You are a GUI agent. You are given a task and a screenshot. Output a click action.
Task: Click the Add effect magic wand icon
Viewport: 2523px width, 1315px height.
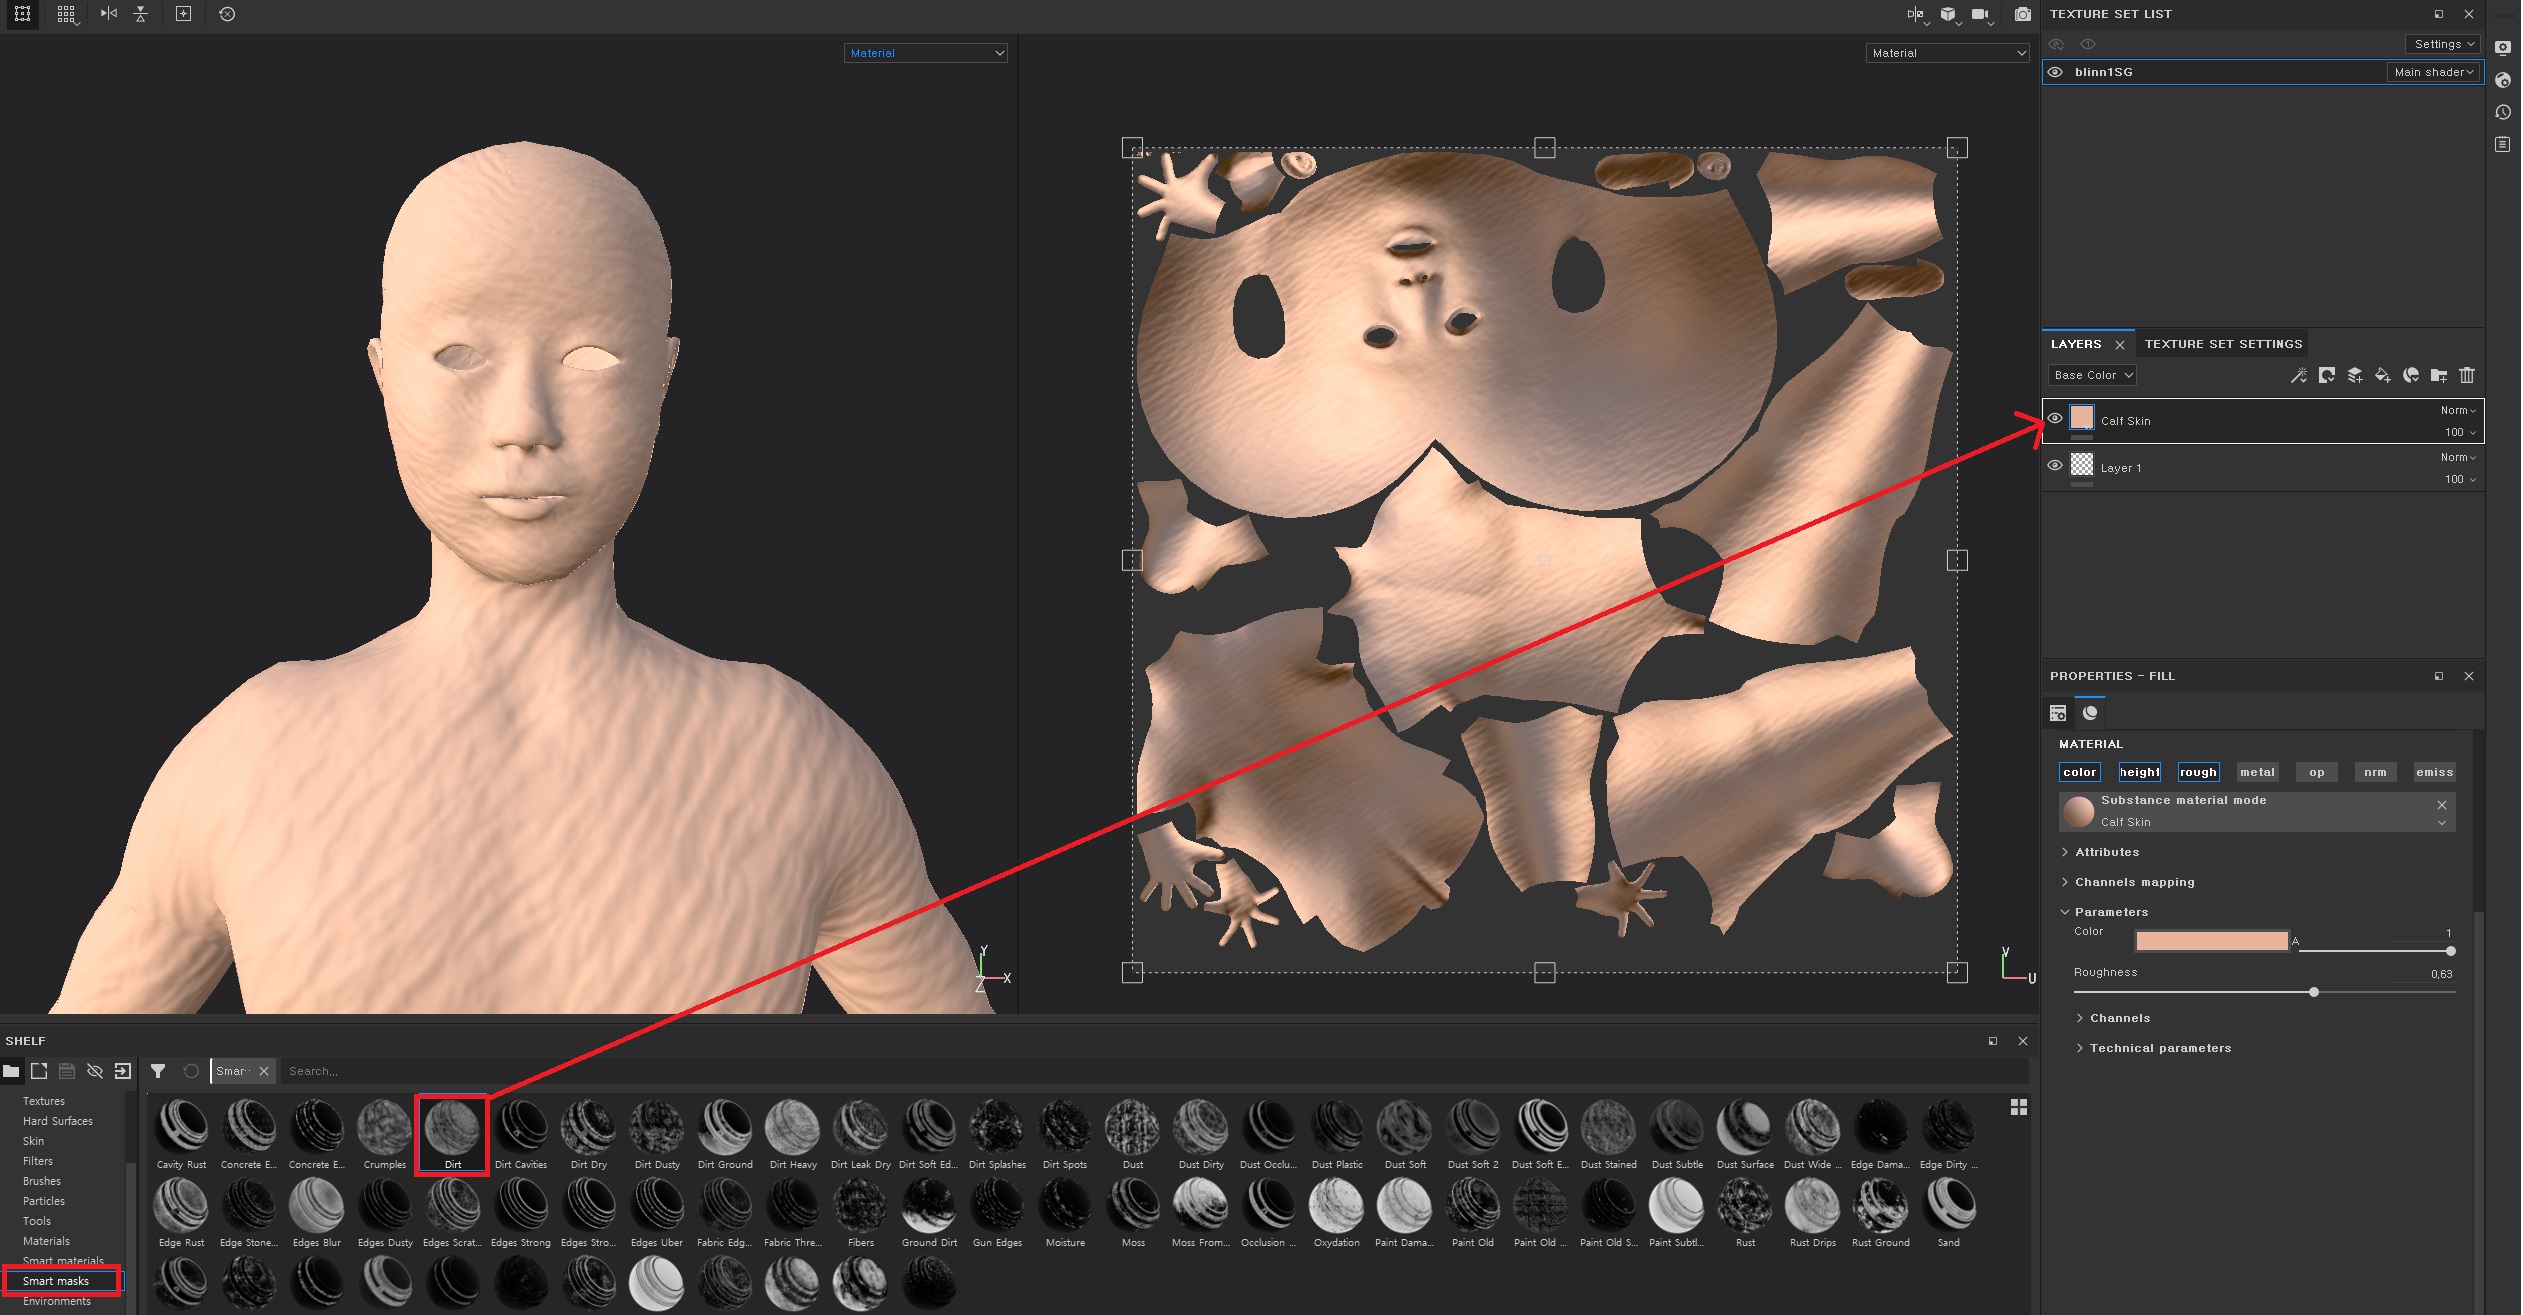point(2299,376)
